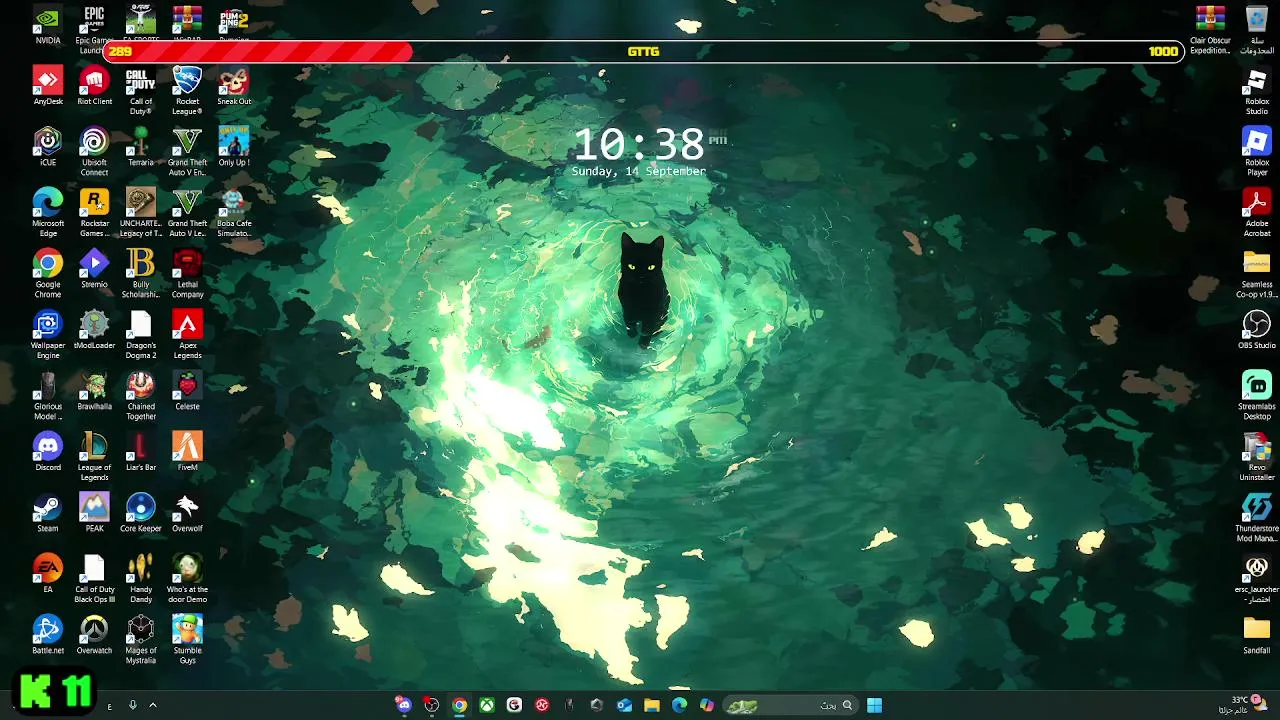The width and height of the screenshot is (1280, 720).
Task: Select the Overwolf desktop icon
Action: click(x=187, y=513)
